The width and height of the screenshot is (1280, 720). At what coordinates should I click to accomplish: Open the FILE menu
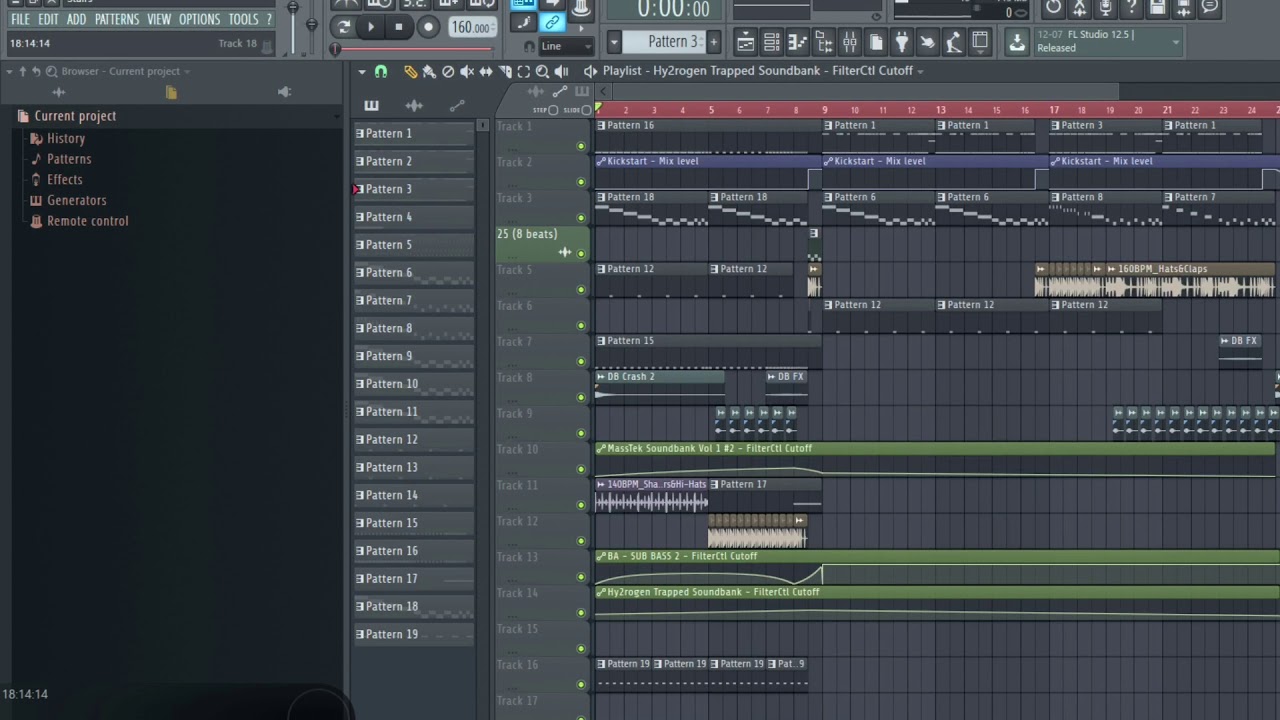[x=20, y=19]
